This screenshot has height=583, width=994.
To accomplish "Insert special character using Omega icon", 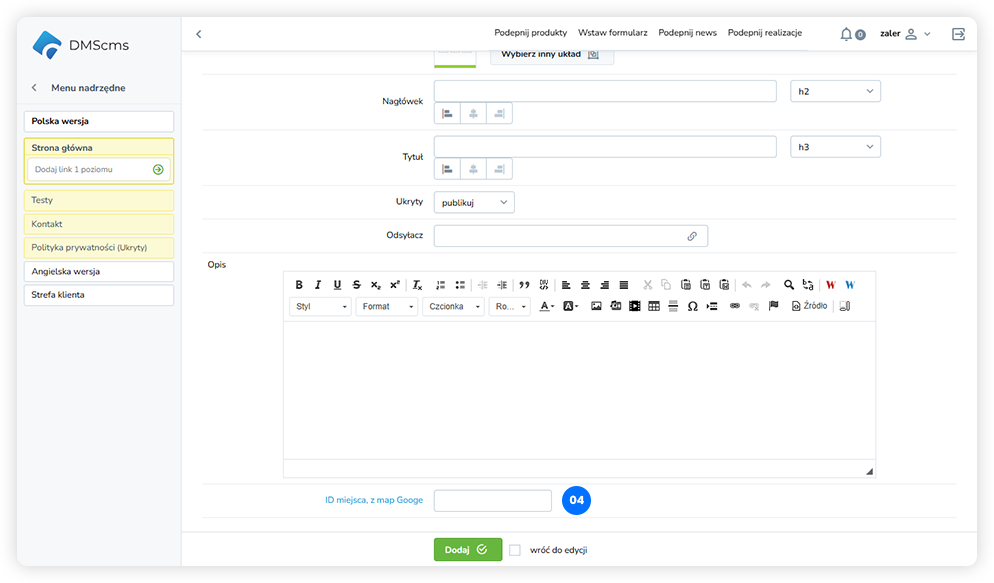I will [x=692, y=306].
